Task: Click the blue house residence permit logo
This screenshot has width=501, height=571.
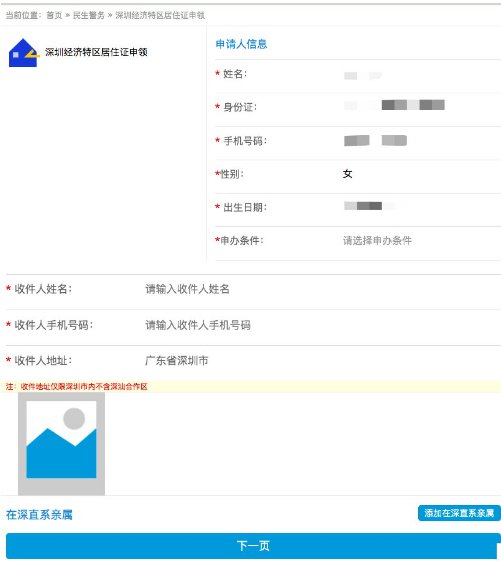Action: pyautogui.click(x=24, y=53)
